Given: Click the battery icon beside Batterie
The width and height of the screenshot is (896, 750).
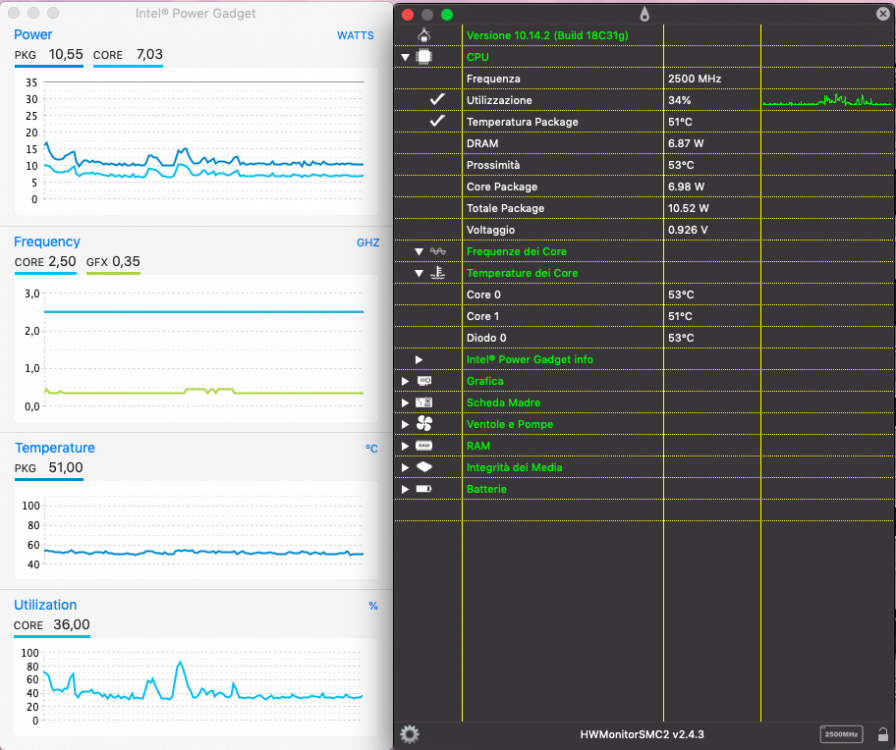Looking at the screenshot, I should (x=424, y=489).
